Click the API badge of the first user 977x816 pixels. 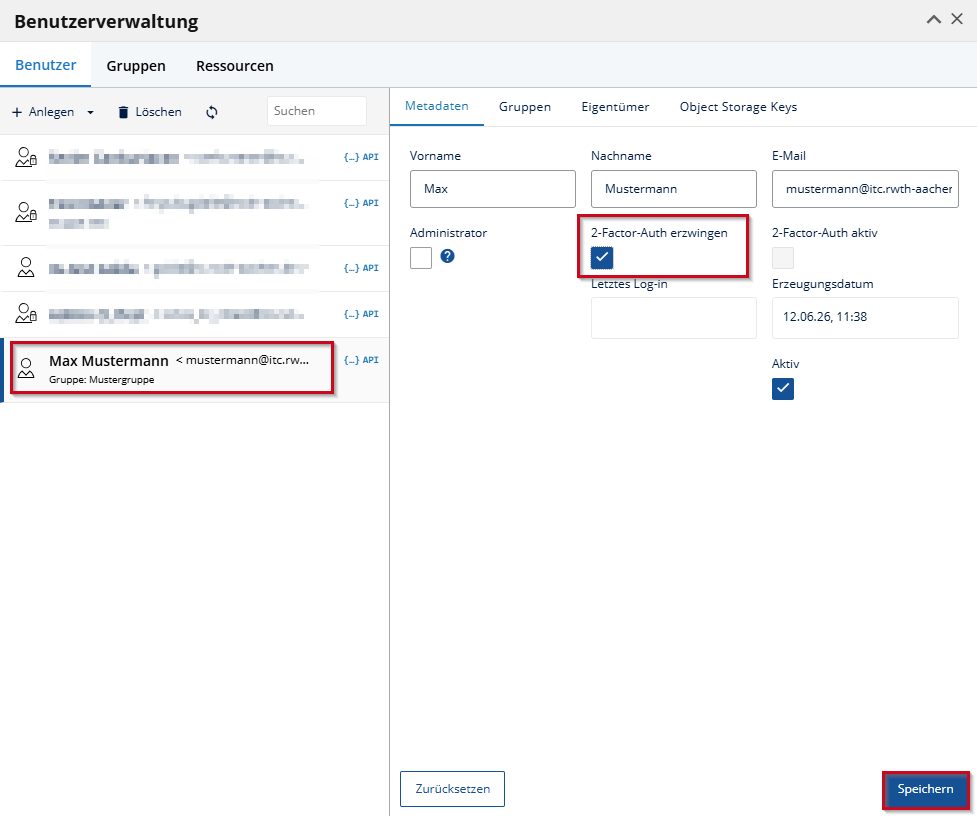coord(361,157)
